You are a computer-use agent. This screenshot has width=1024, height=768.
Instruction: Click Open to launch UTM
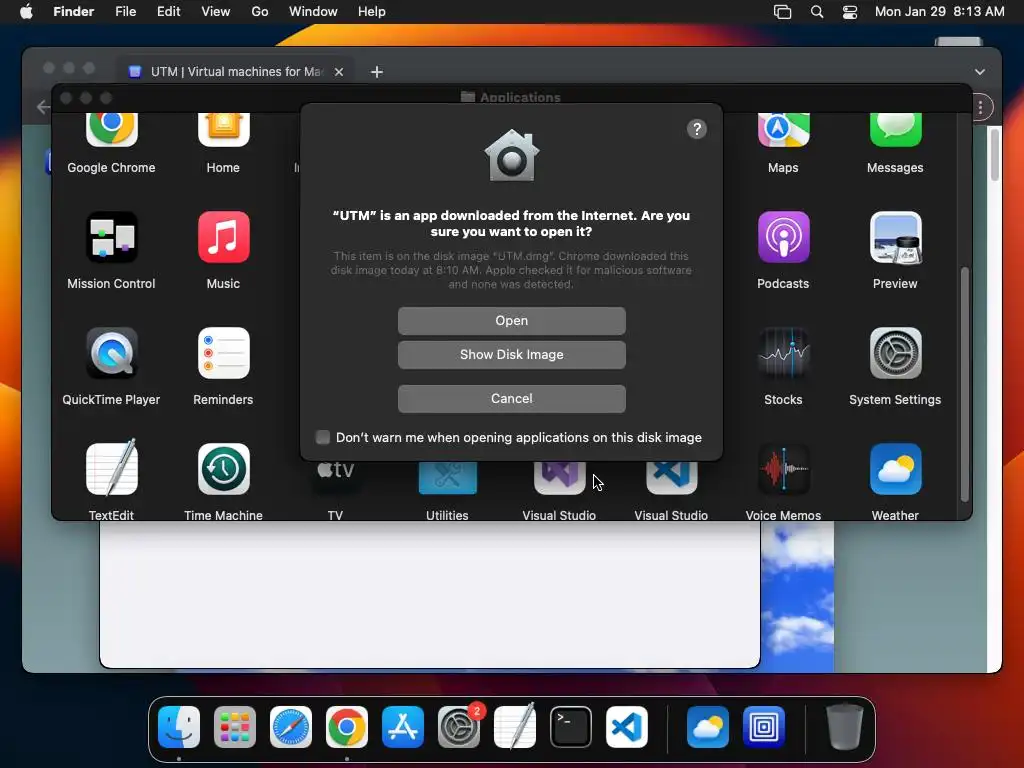[511, 321]
